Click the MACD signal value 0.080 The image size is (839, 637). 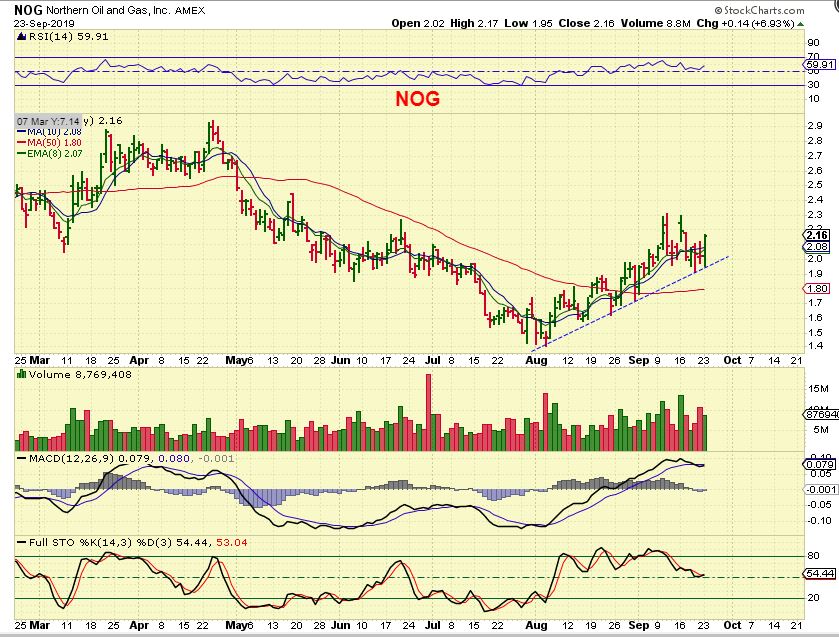175,459
